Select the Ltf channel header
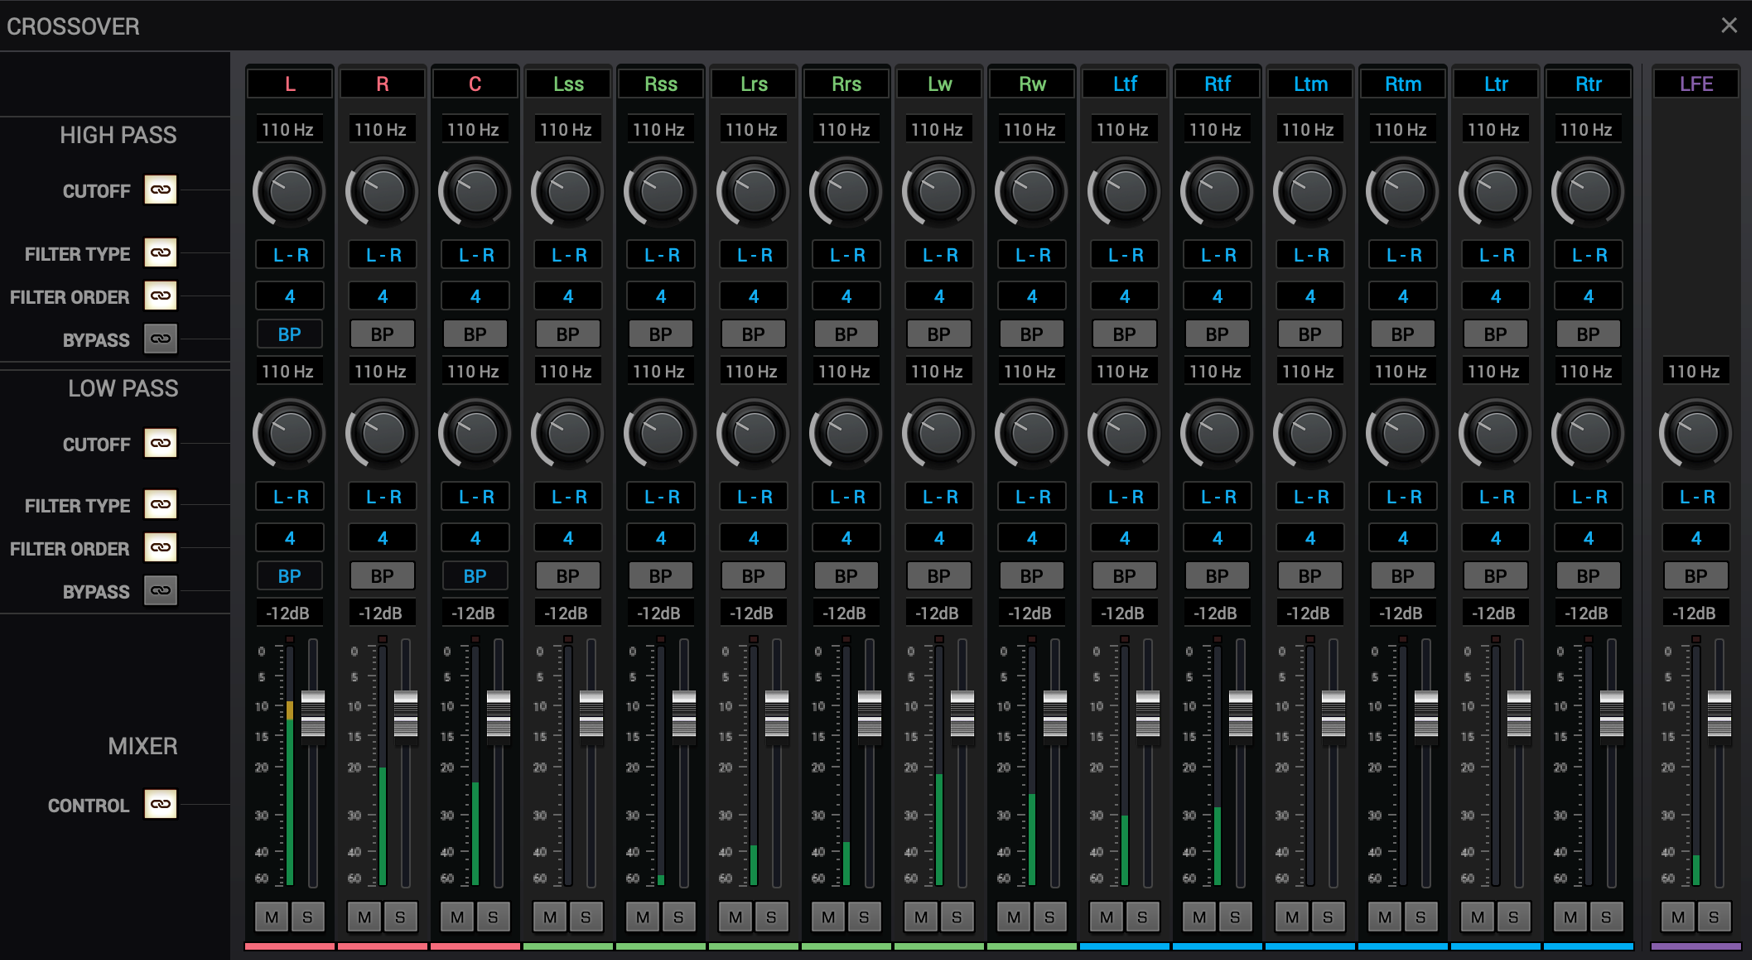The width and height of the screenshot is (1752, 960). pyautogui.click(x=1124, y=83)
